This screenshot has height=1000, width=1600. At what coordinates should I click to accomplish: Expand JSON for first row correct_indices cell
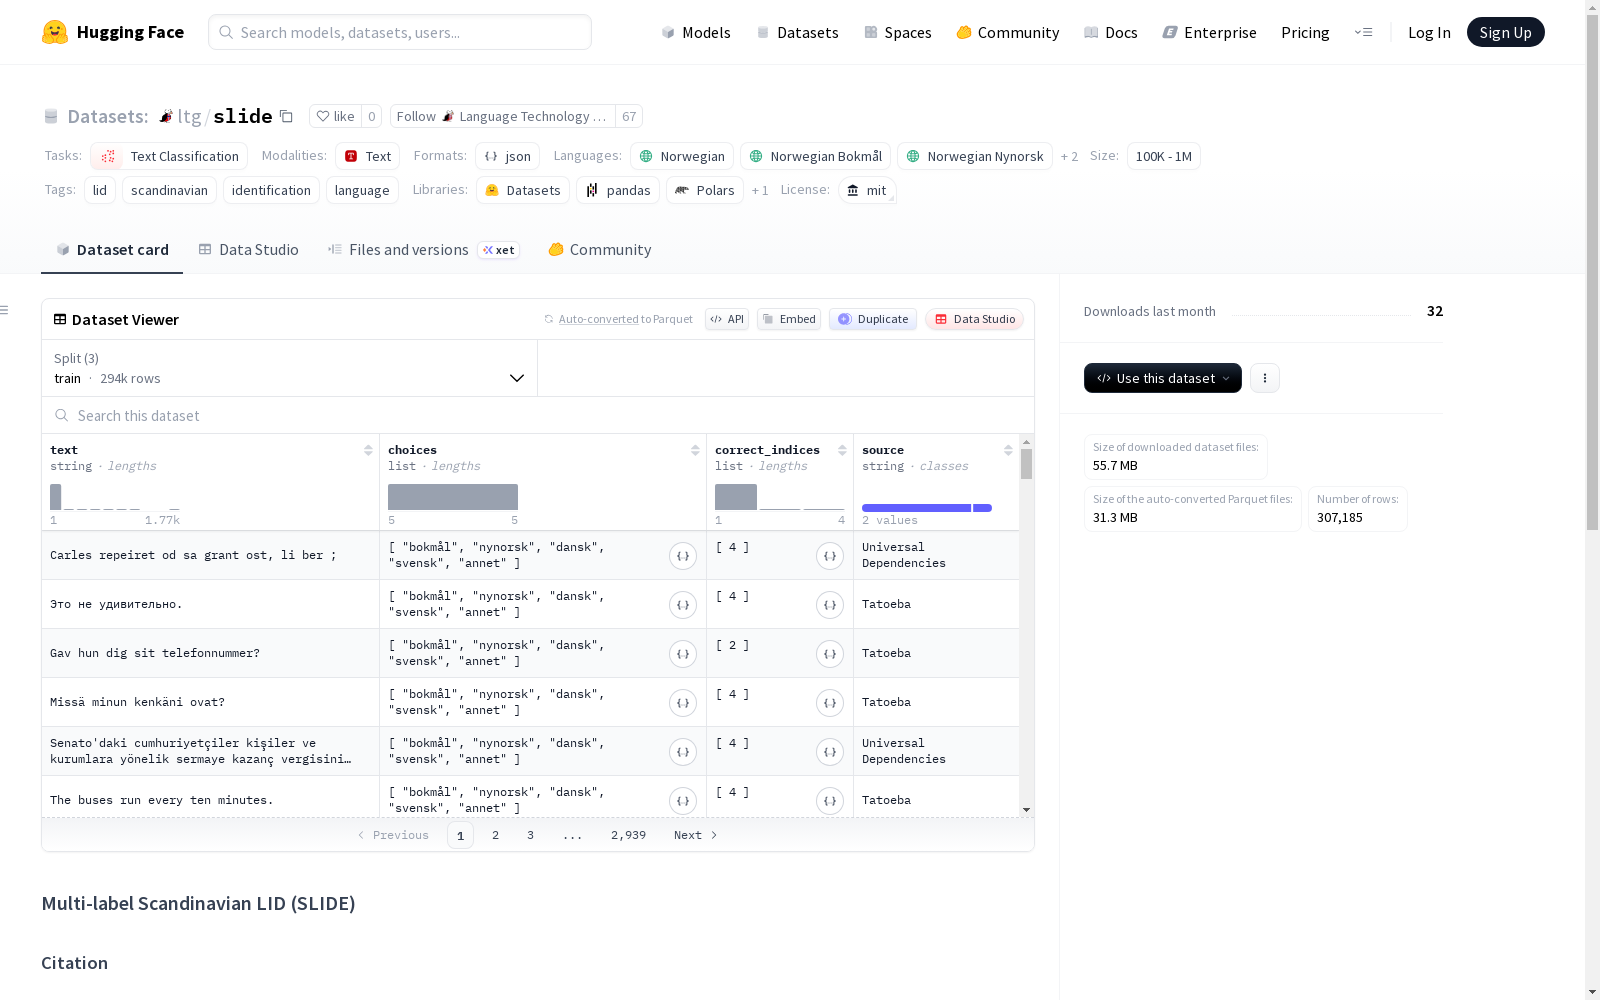pos(830,556)
